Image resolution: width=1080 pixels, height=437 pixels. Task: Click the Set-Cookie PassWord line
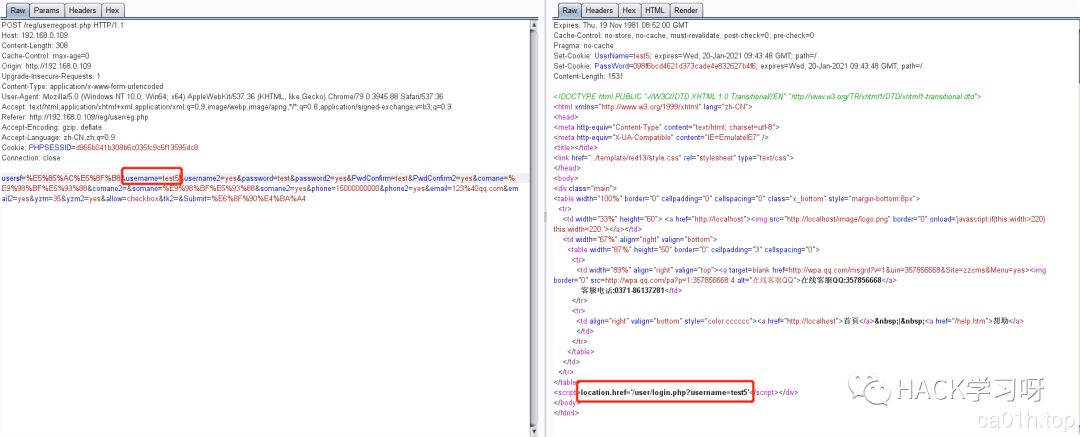[x=738, y=66]
